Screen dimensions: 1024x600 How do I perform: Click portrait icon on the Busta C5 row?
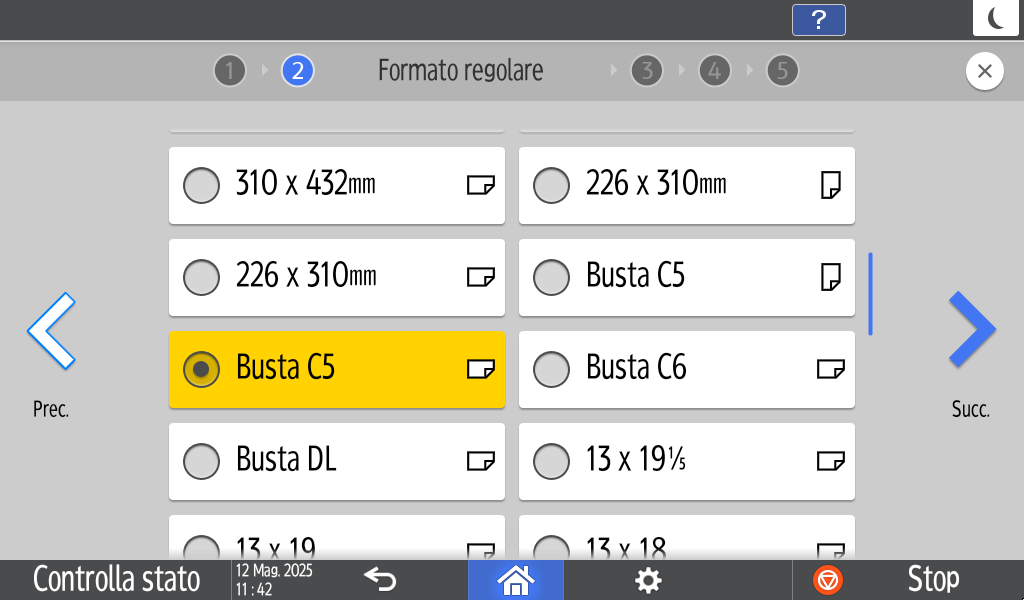(x=831, y=277)
